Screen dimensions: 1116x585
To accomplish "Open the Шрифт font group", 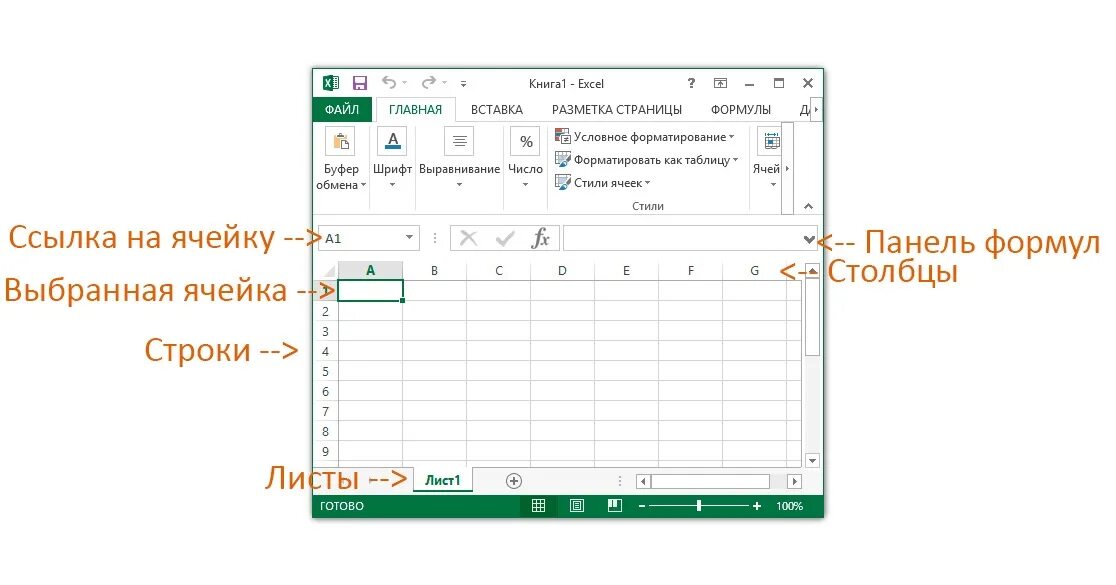I will pyautogui.click(x=392, y=159).
